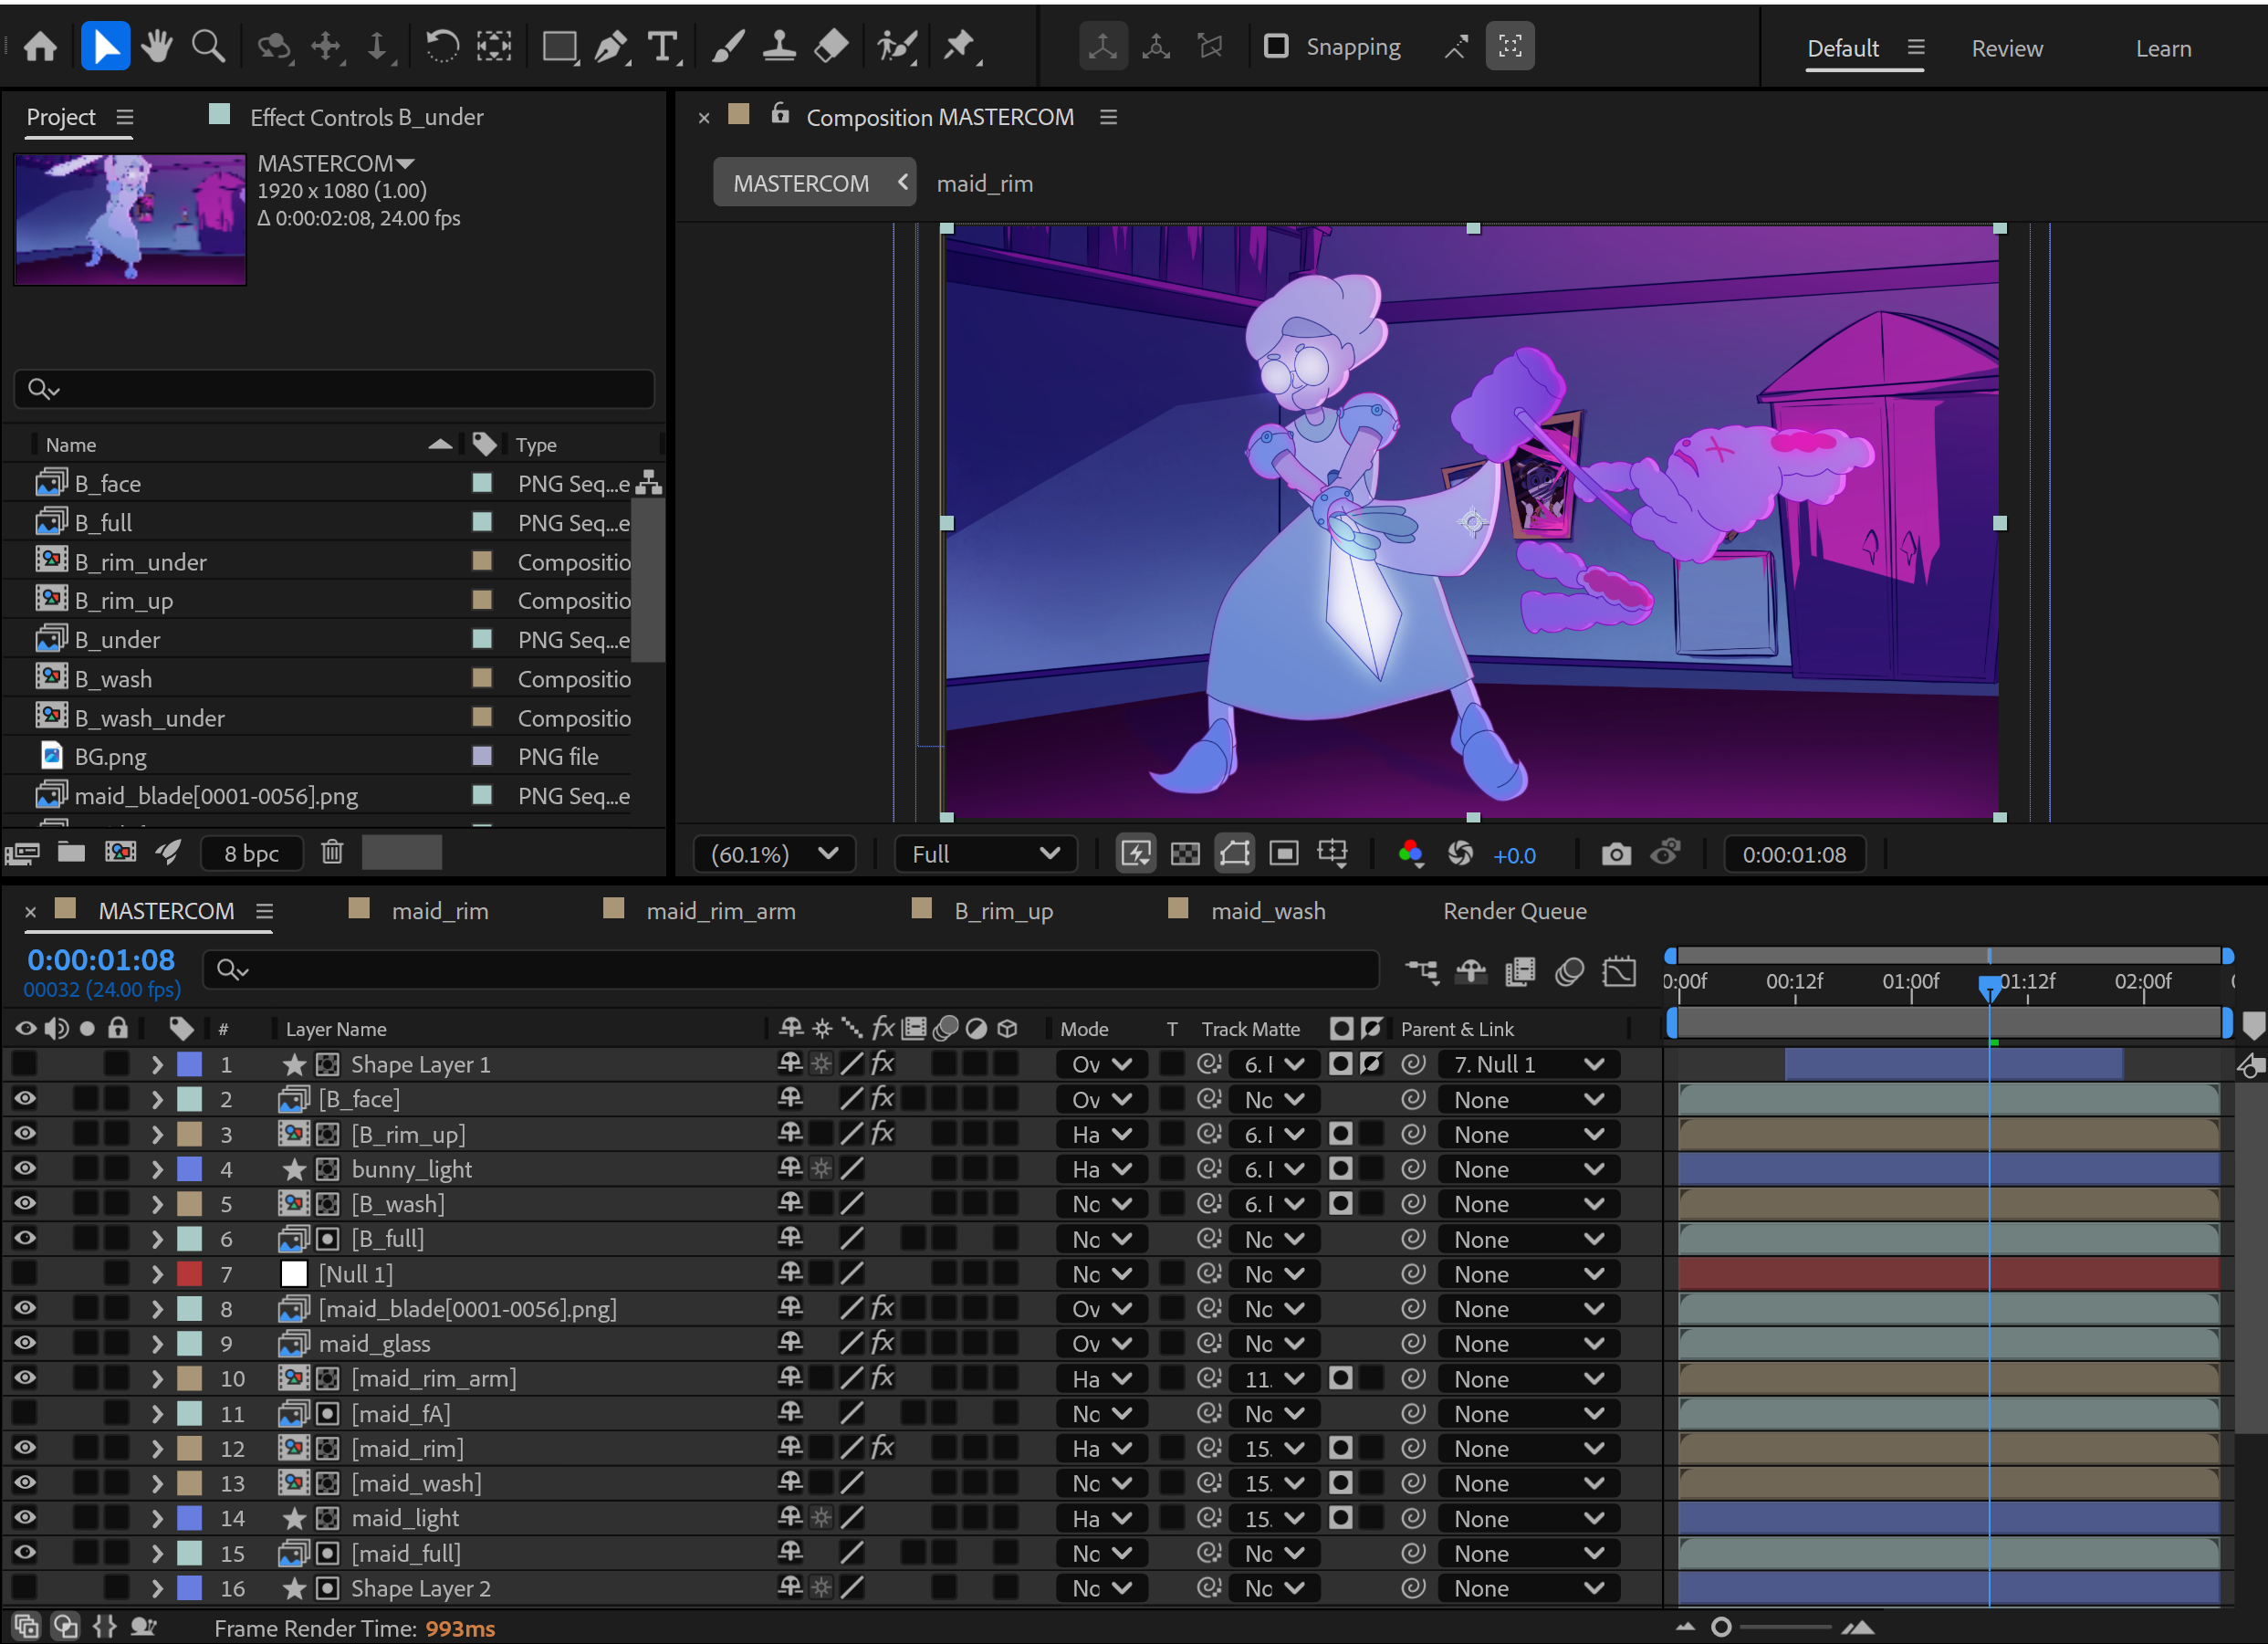This screenshot has width=2268, height=1644.
Task: Click the timeline zoom slider handle
Action: pyautogui.click(x=1720, y=1627)
